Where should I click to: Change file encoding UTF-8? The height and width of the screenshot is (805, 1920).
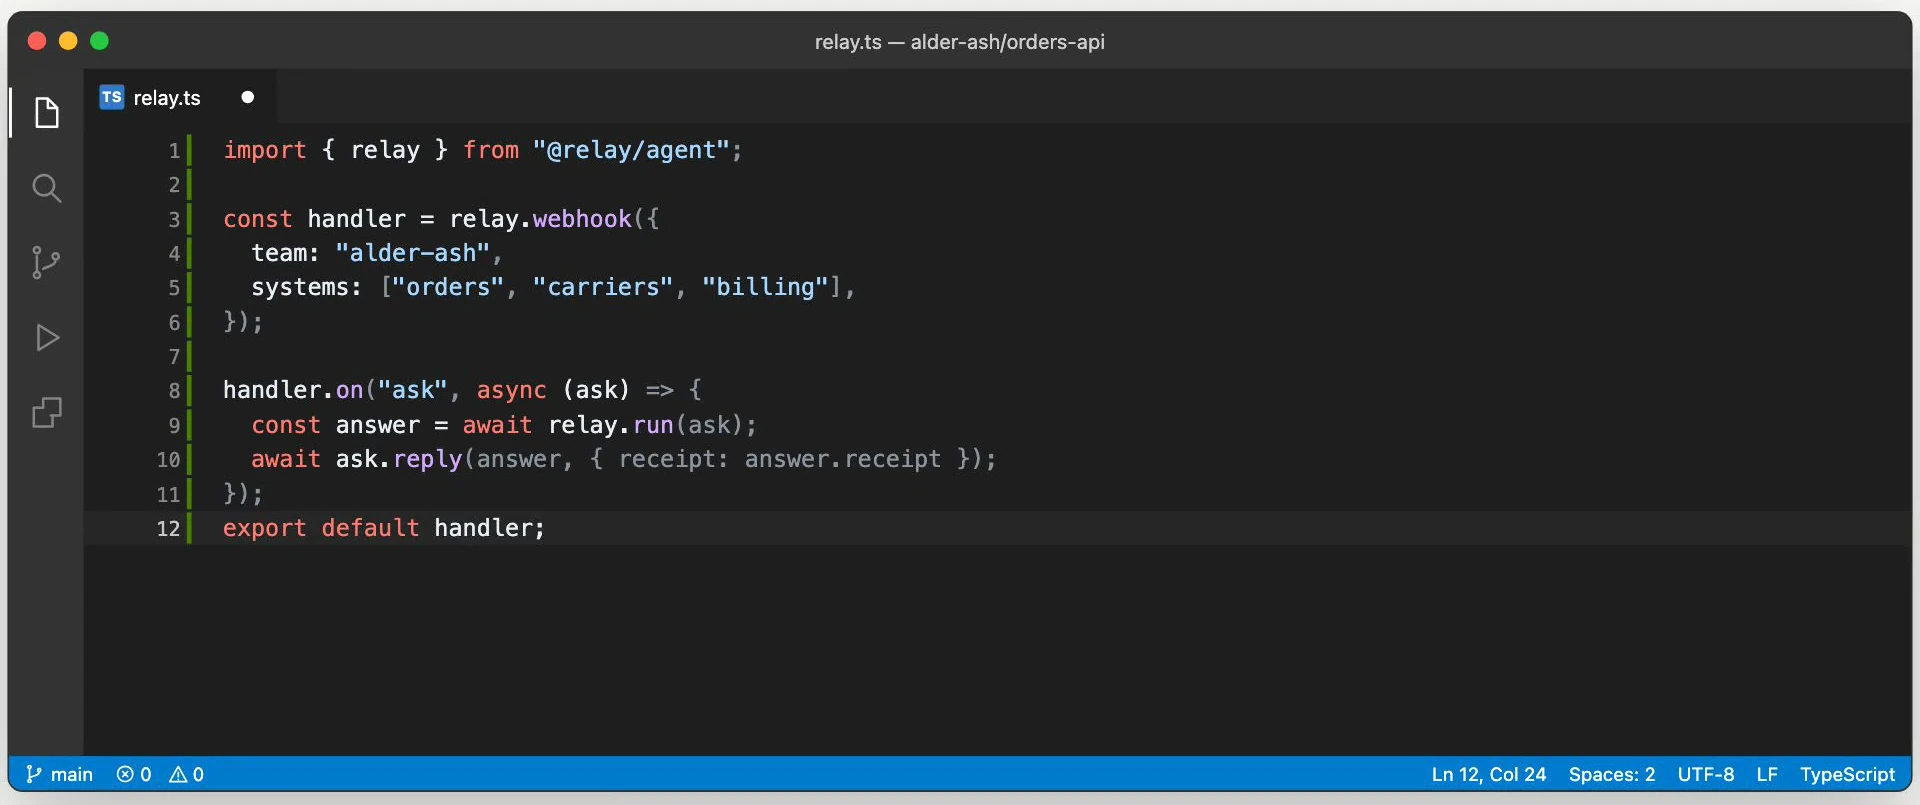click(1705, 774)
